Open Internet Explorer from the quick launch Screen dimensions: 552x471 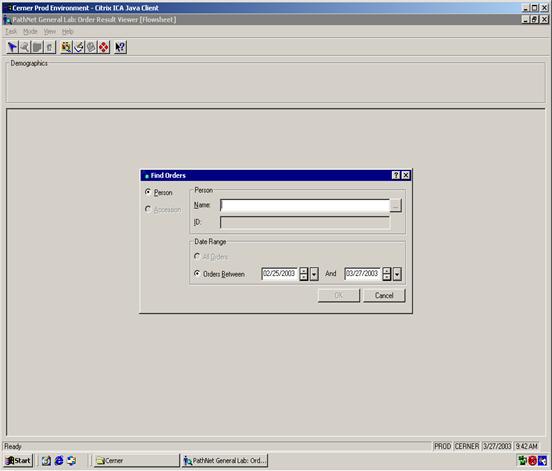[x=59, y=460]
